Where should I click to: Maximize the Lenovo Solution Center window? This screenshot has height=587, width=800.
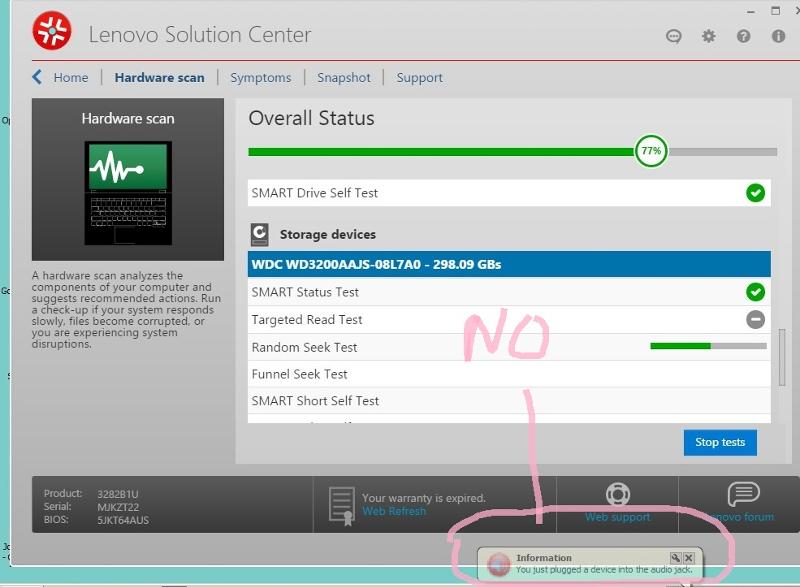click(776, 11)
